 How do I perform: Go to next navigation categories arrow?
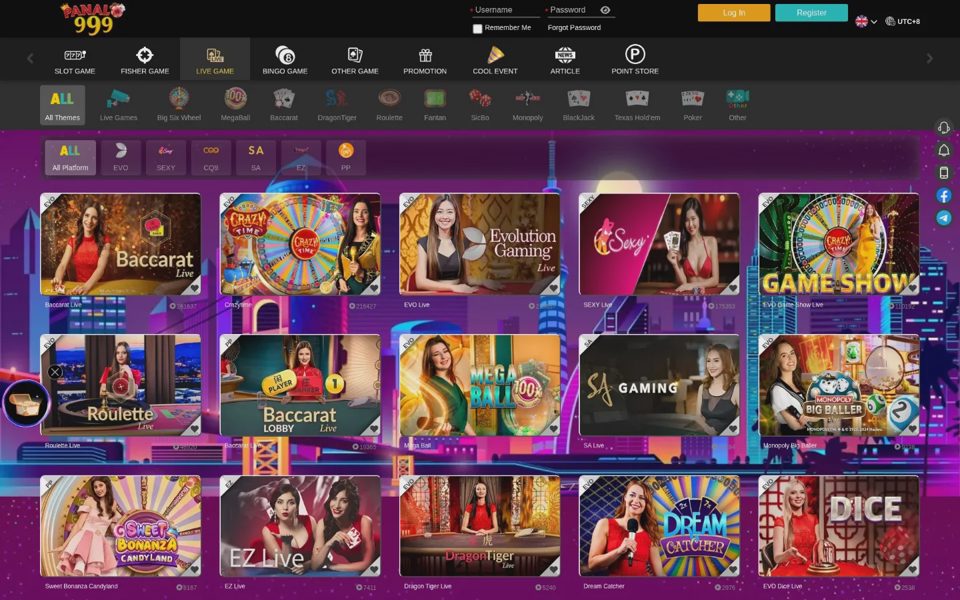pyautogui.click(x=929, y=59)
